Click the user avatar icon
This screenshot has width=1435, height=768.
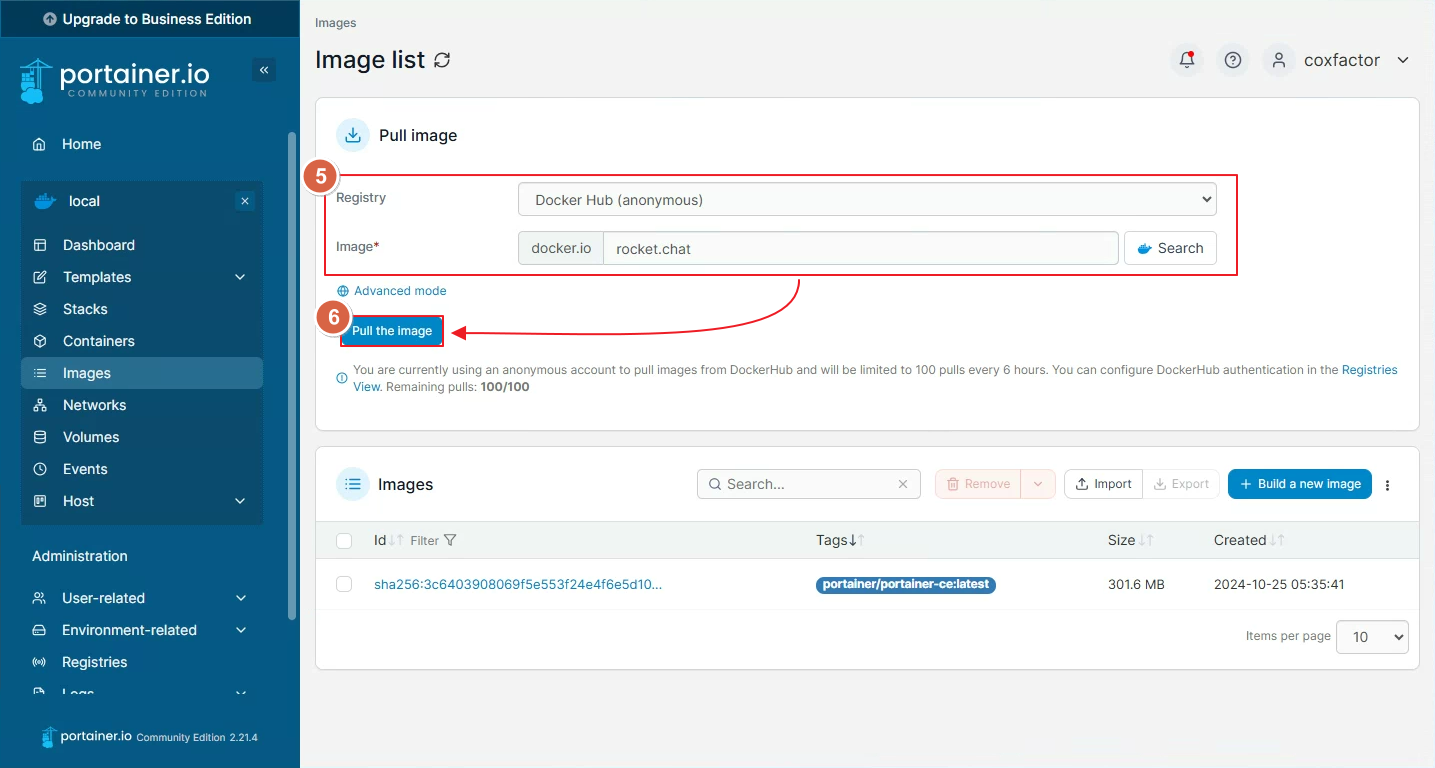tap(1278, 60)
